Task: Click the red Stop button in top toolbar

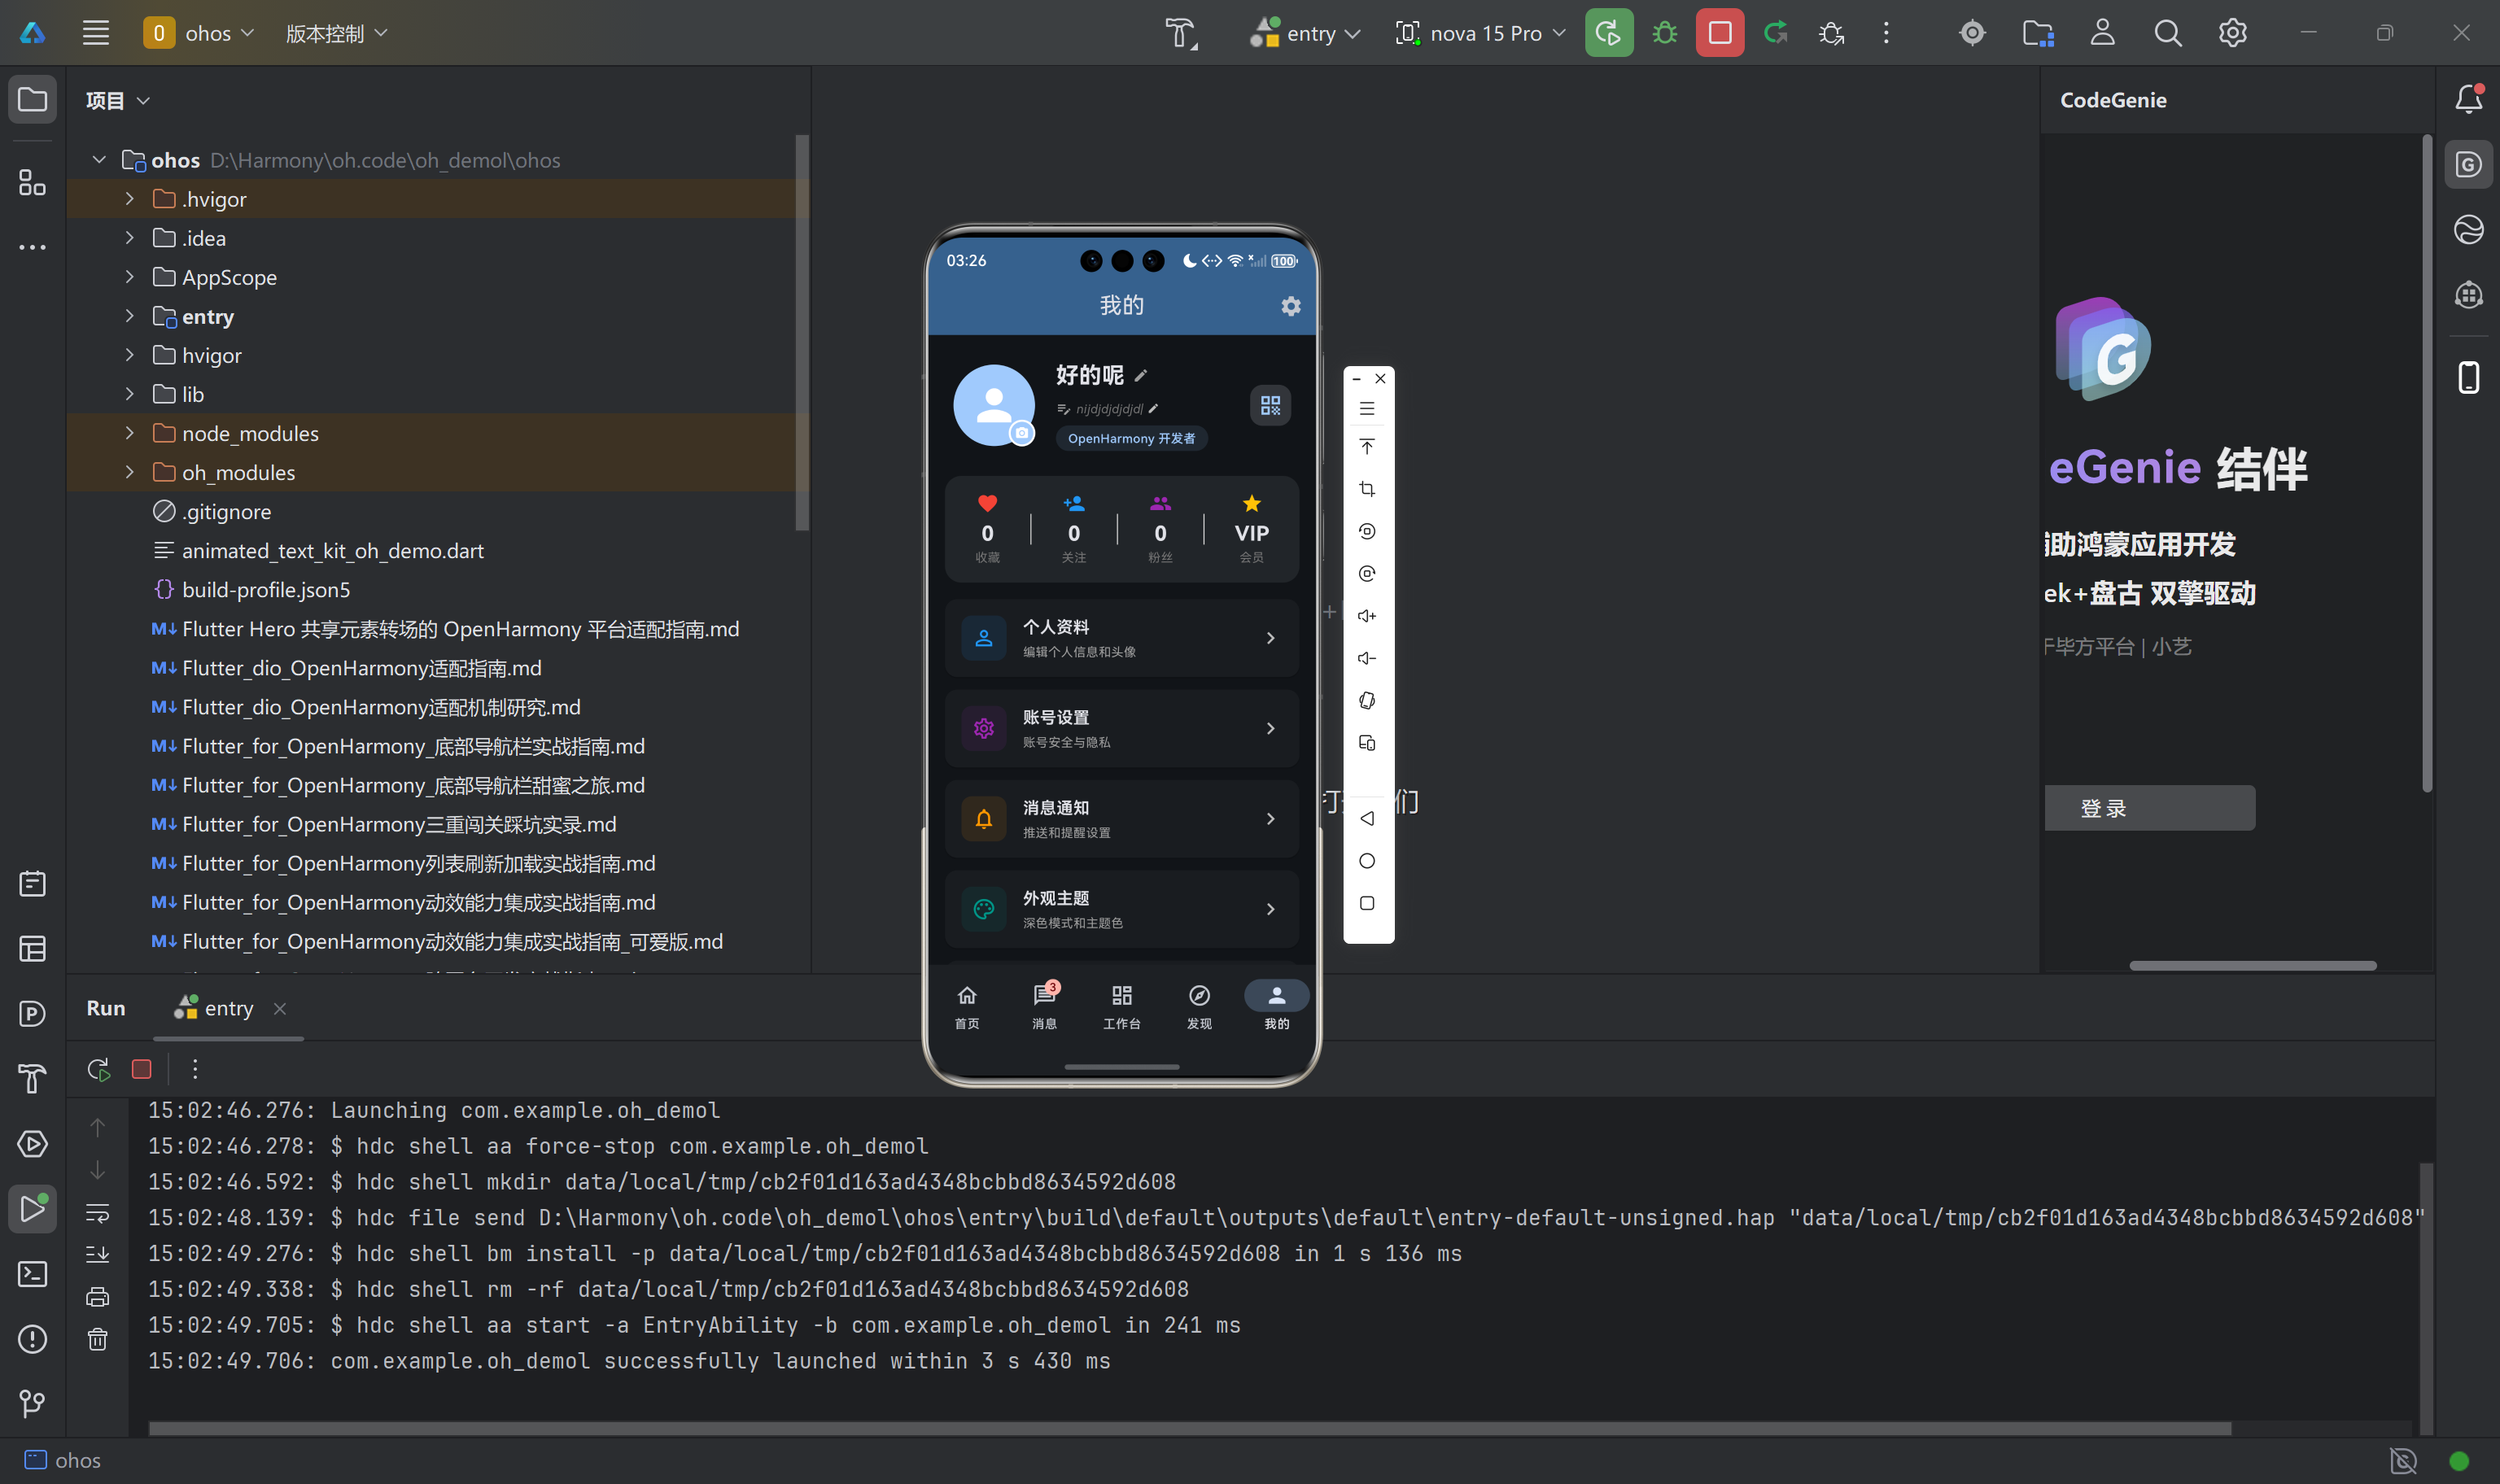Action: (x=1719, y=33)
